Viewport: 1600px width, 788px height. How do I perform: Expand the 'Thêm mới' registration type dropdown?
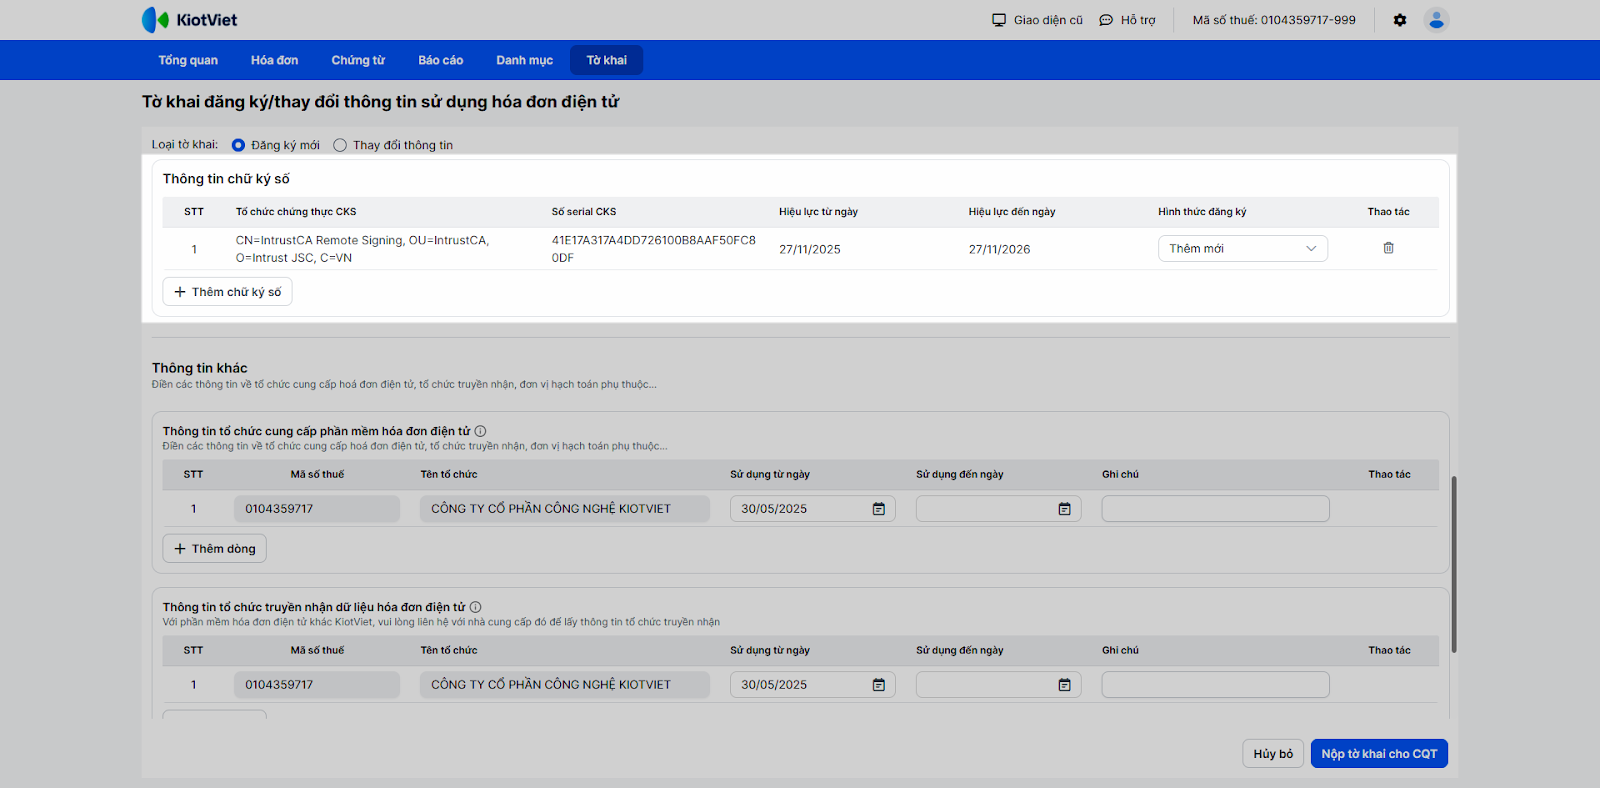pos(1242,249)
